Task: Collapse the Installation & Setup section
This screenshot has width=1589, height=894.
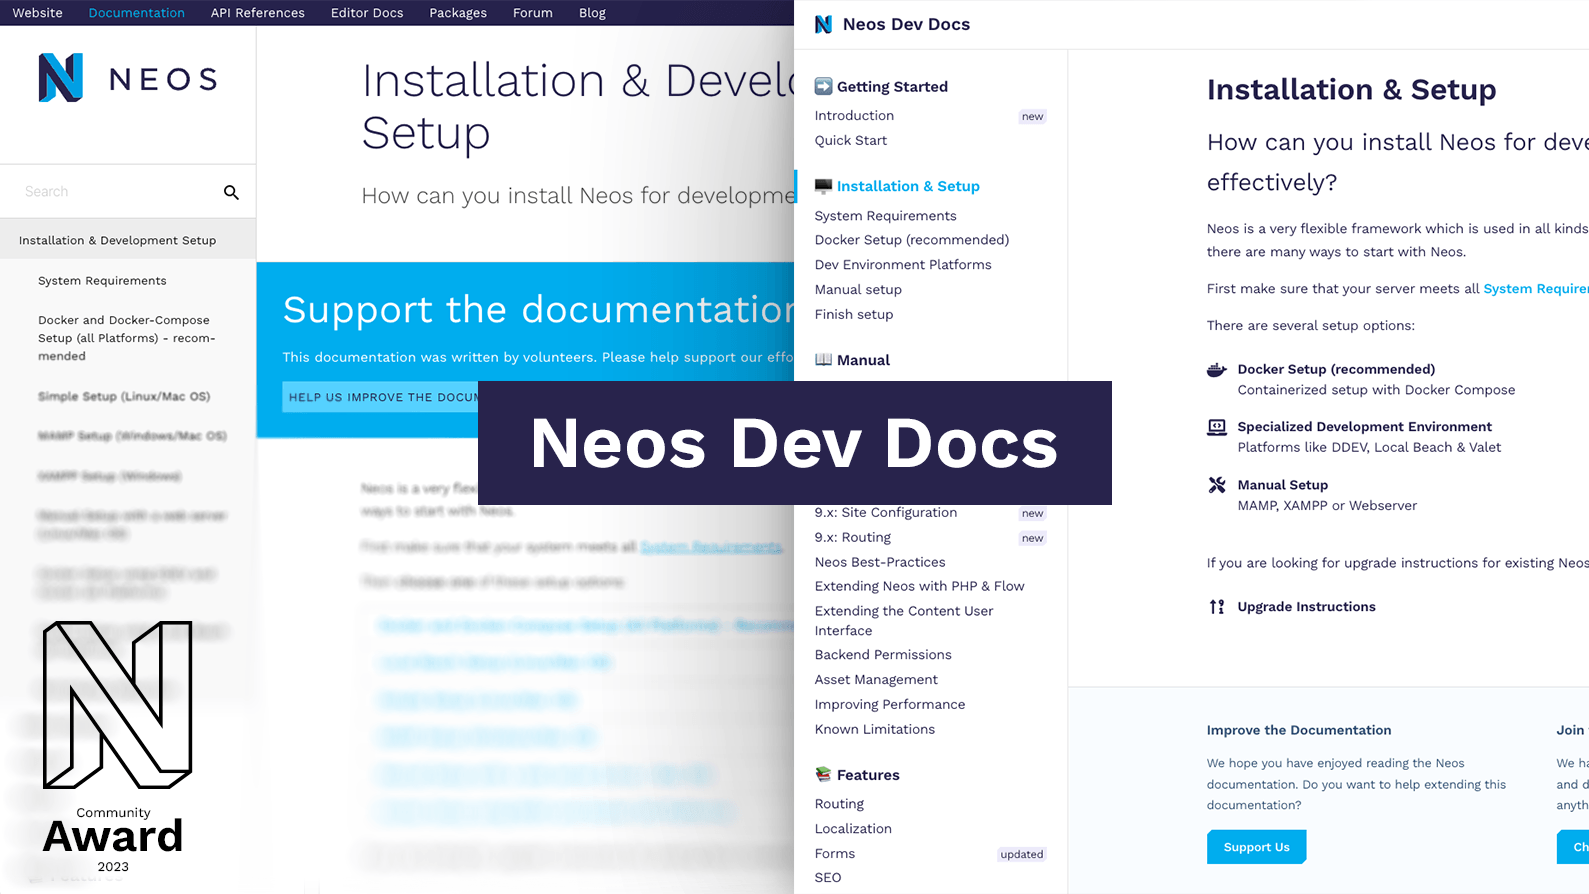Action: click(907, 186)
